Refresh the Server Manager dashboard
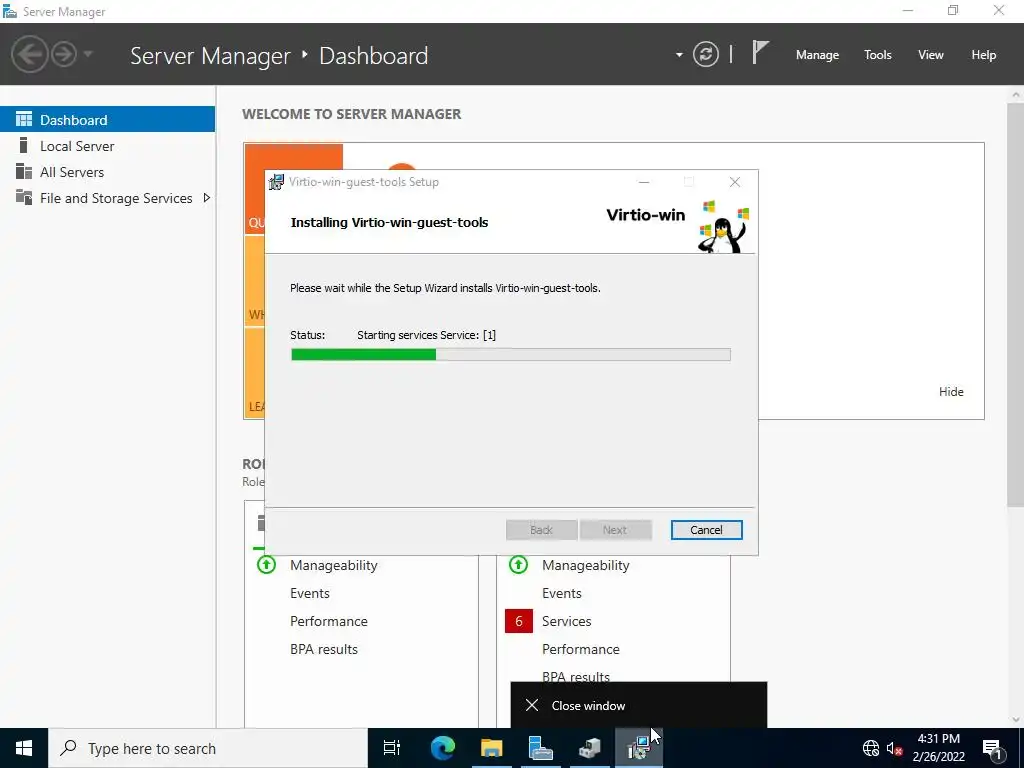 (x=705, y=54)
